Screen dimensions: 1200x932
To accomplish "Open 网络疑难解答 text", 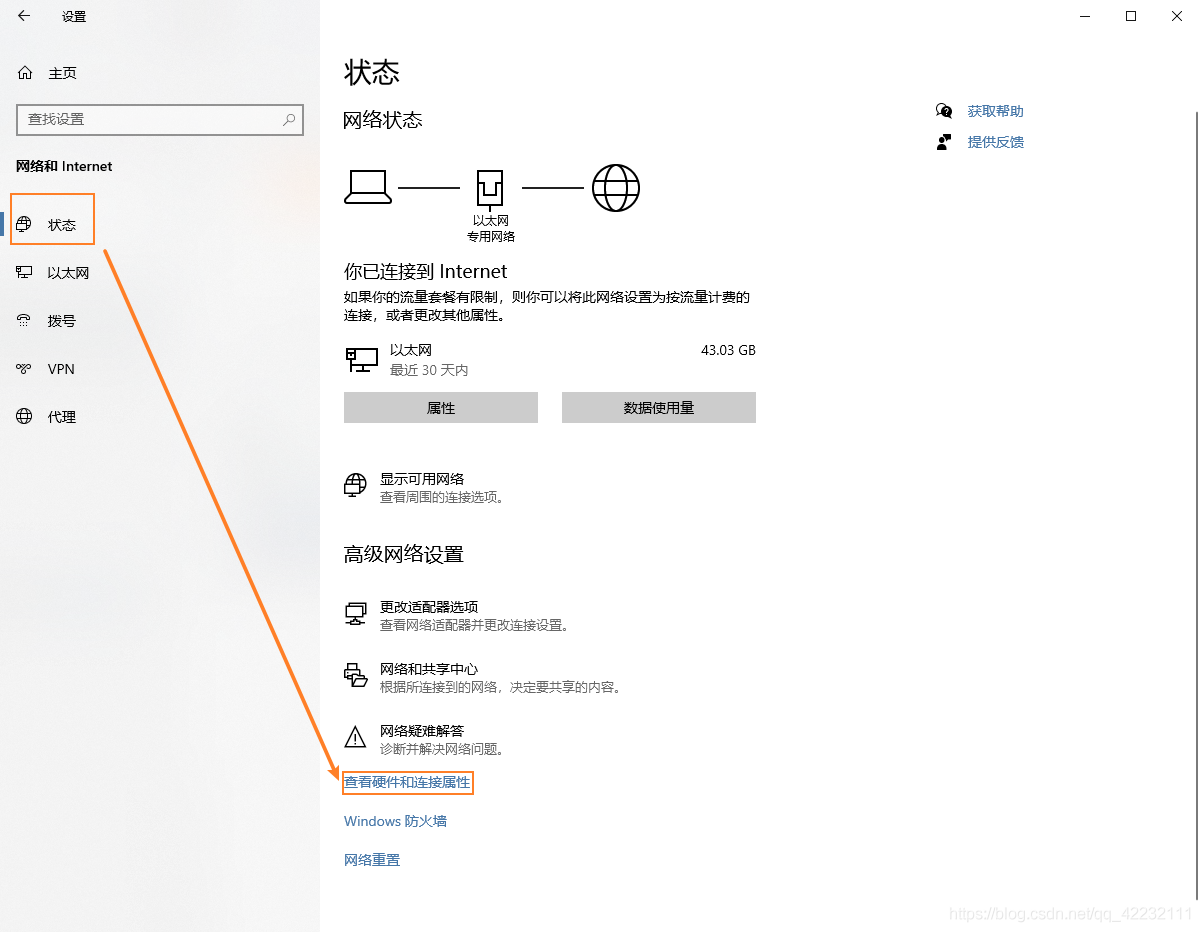I will coord(422,731).
